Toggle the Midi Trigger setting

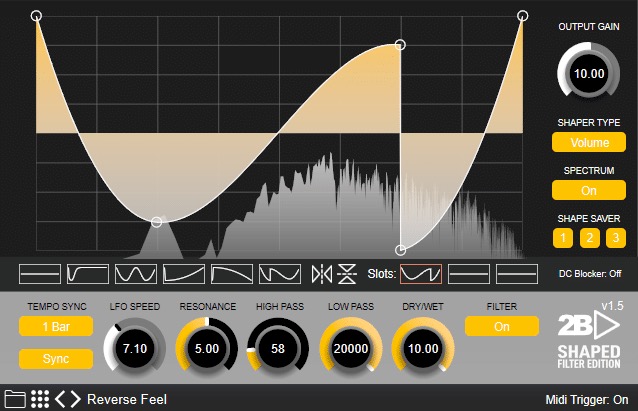(587, 400)
